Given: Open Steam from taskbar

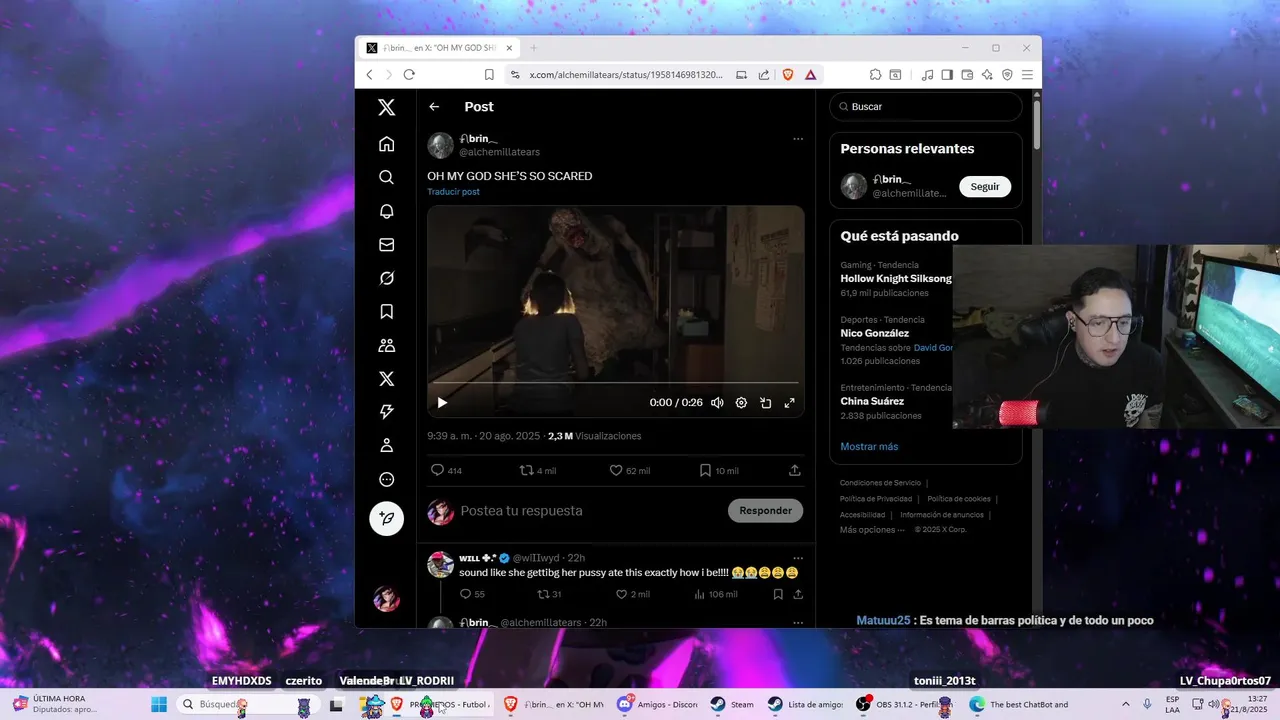Looking at the screenshot, I should coord(731,704).
